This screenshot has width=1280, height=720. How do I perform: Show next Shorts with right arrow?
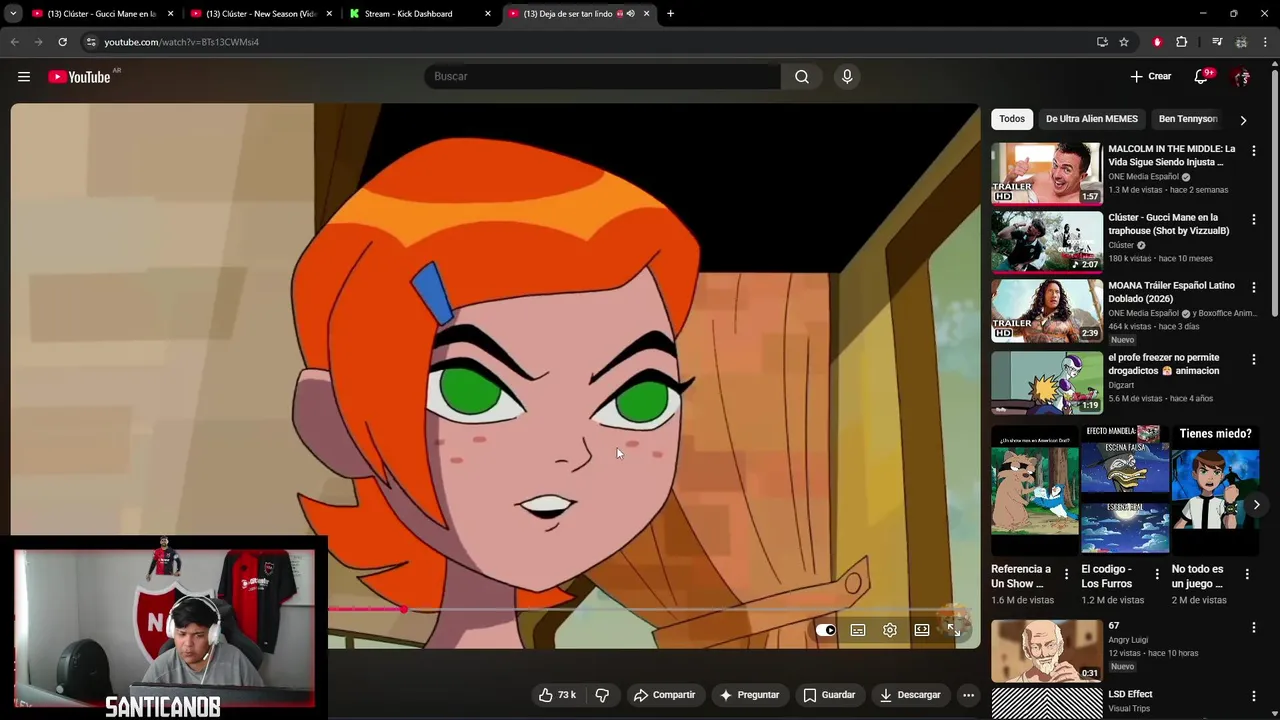point(1256,505)
